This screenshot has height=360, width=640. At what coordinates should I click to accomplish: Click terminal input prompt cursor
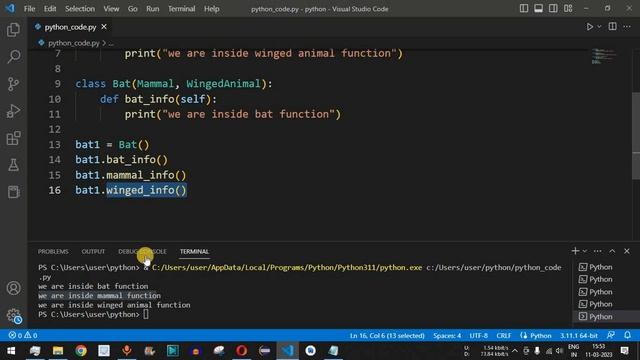coord(146,314)
